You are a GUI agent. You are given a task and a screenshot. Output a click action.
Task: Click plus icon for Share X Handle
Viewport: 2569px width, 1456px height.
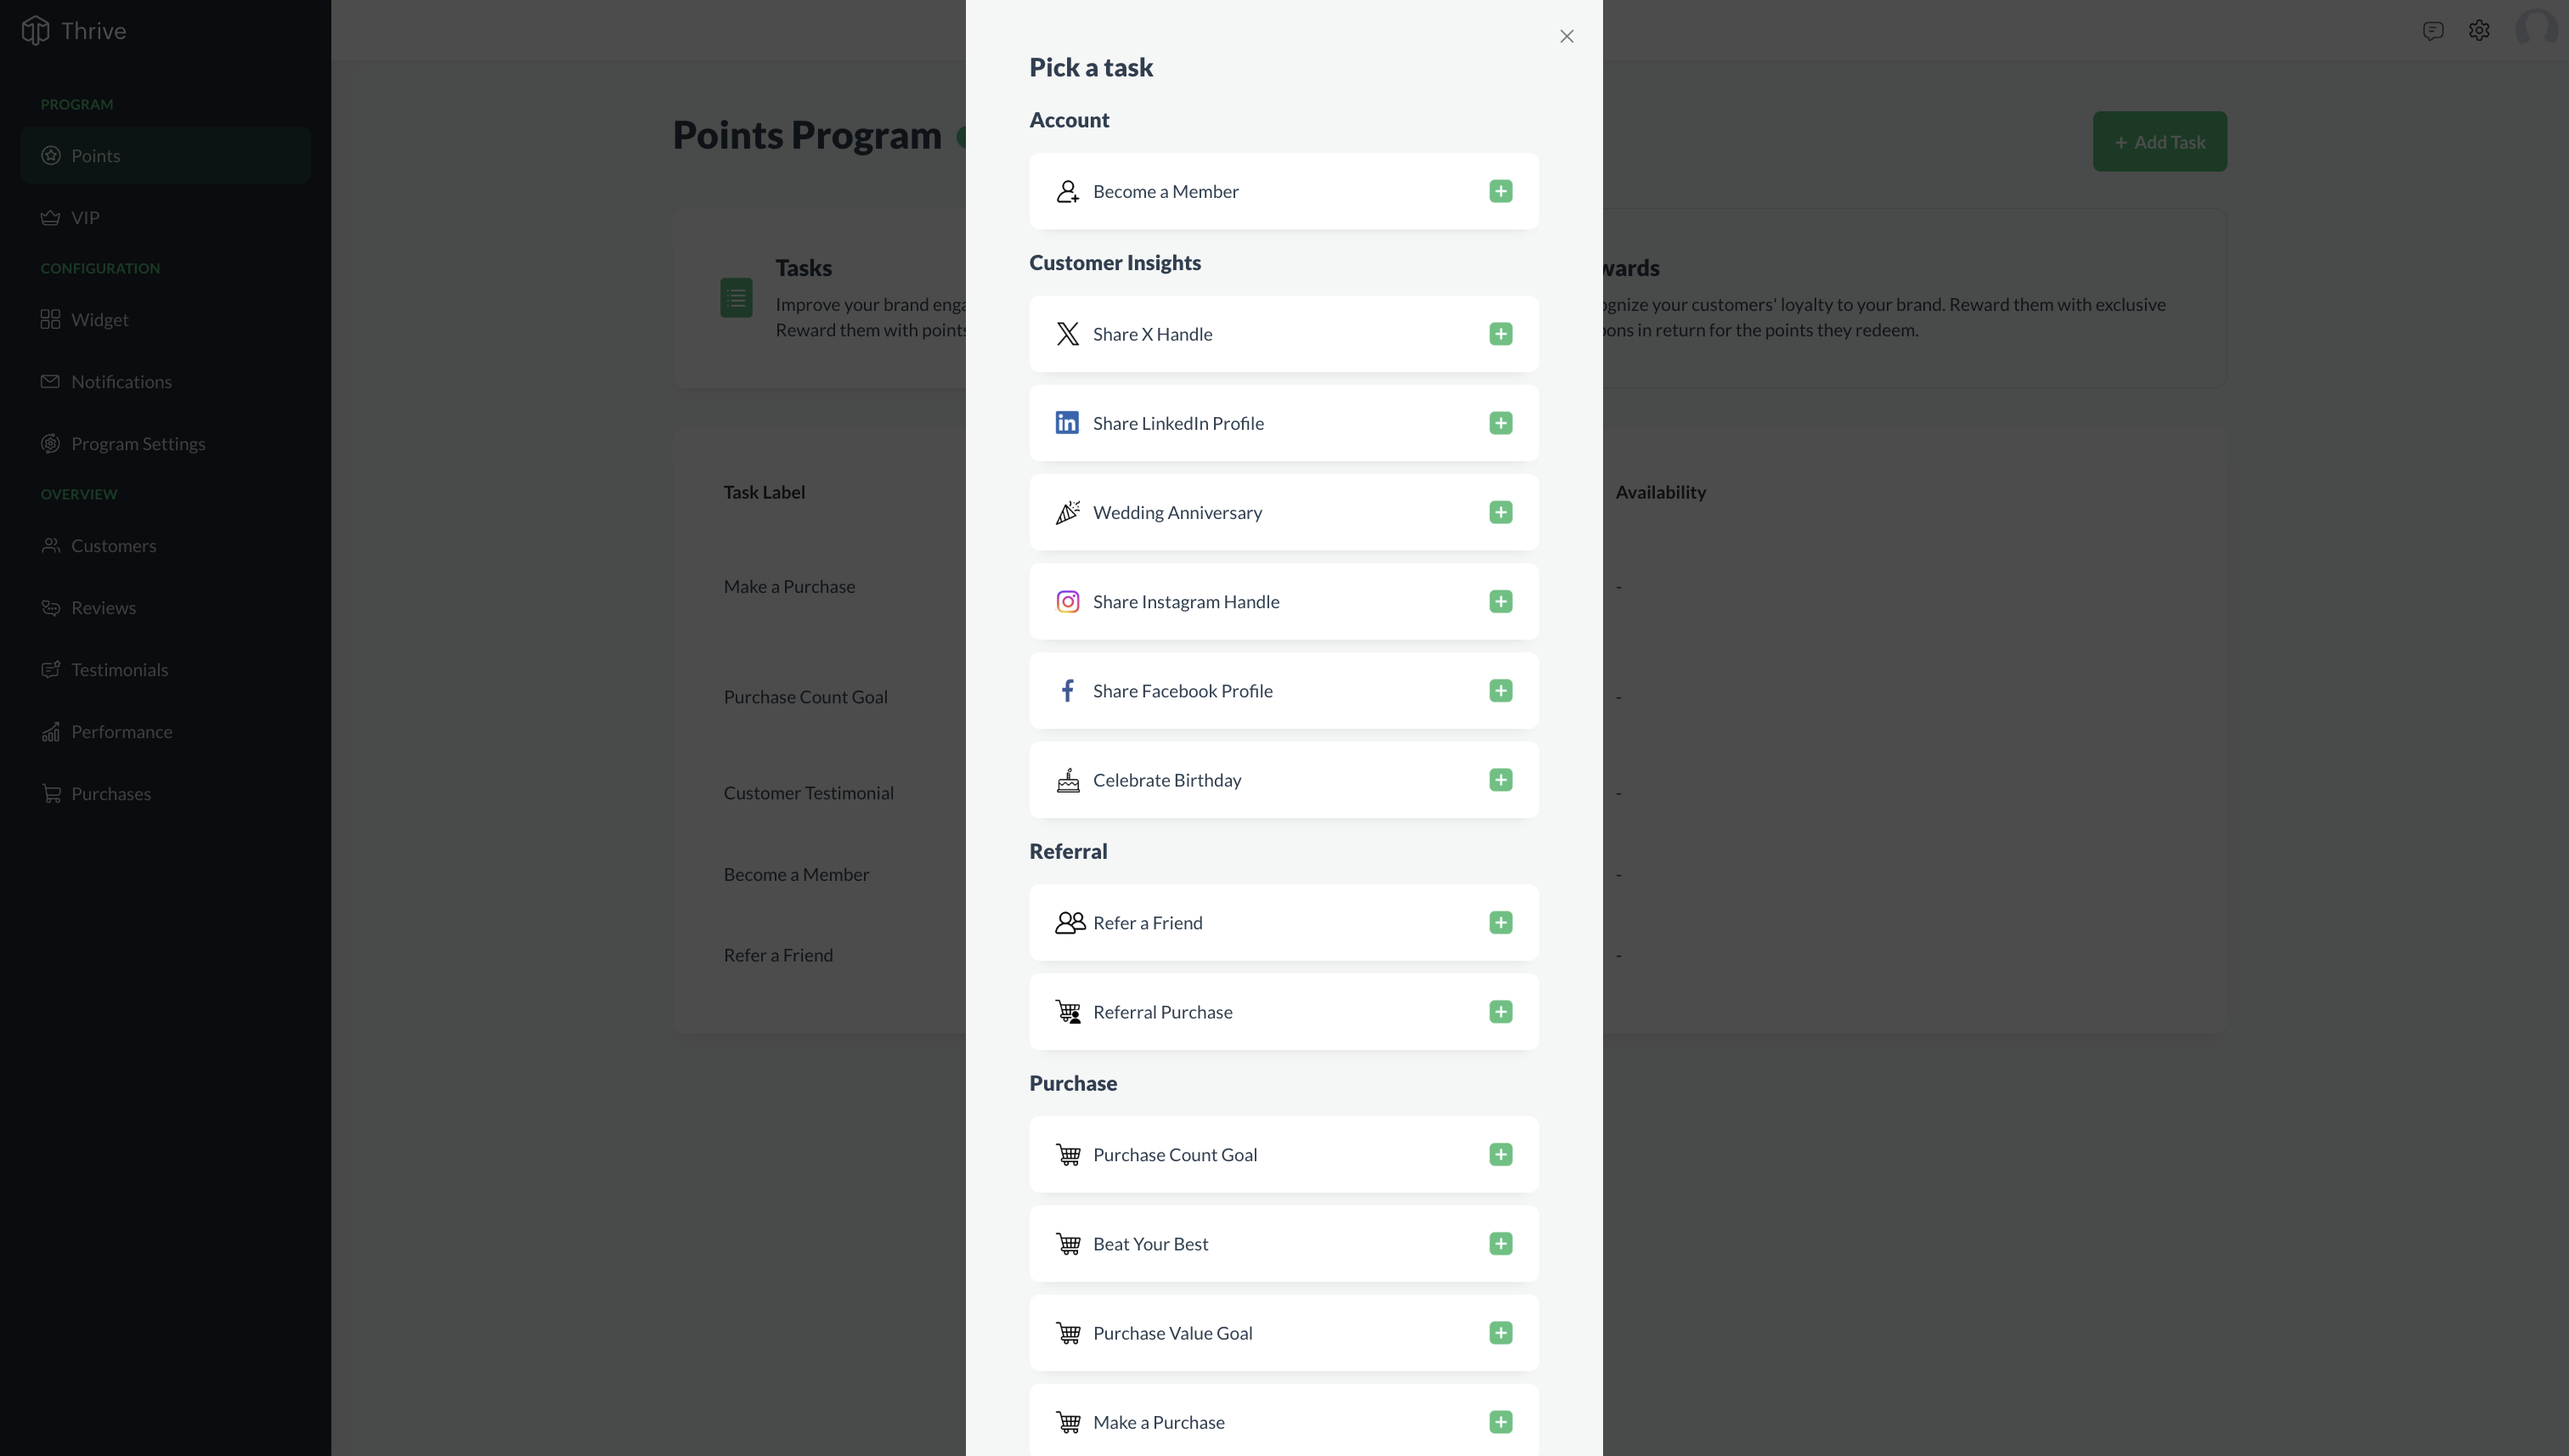(x=1500, y=334)
